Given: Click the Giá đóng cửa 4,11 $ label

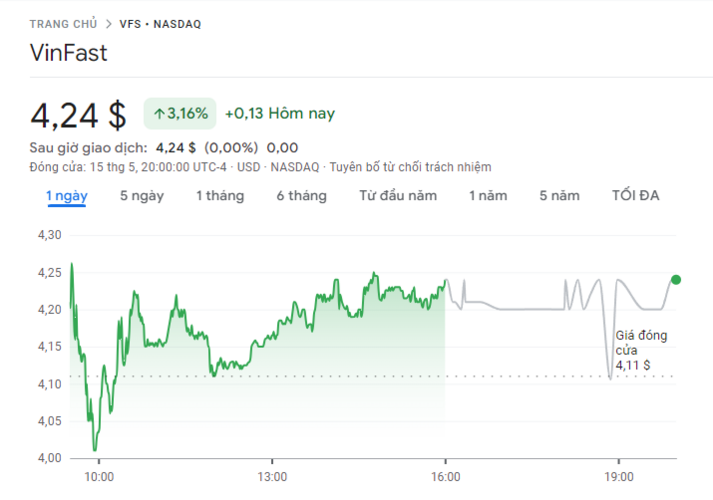Looking at the screenshot, I should coord(641,351).
